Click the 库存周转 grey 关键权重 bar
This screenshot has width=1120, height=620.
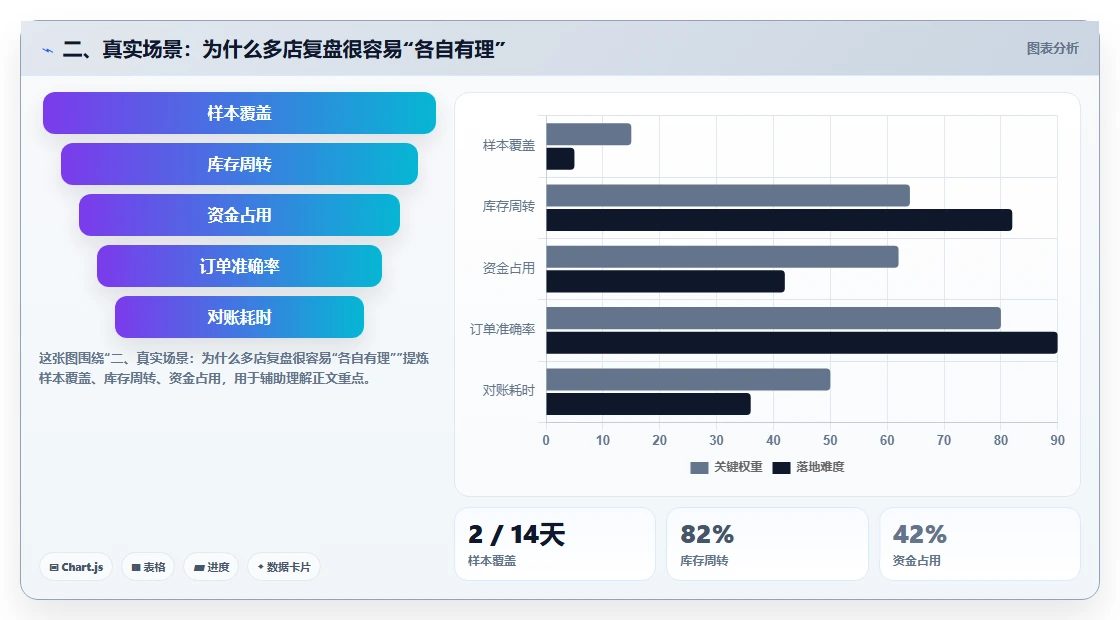pyautogui.click(x=728, y=195)
